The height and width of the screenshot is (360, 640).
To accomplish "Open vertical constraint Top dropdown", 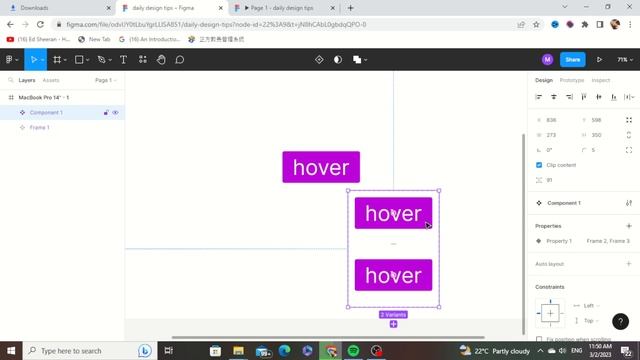I will tap(591, 320).
